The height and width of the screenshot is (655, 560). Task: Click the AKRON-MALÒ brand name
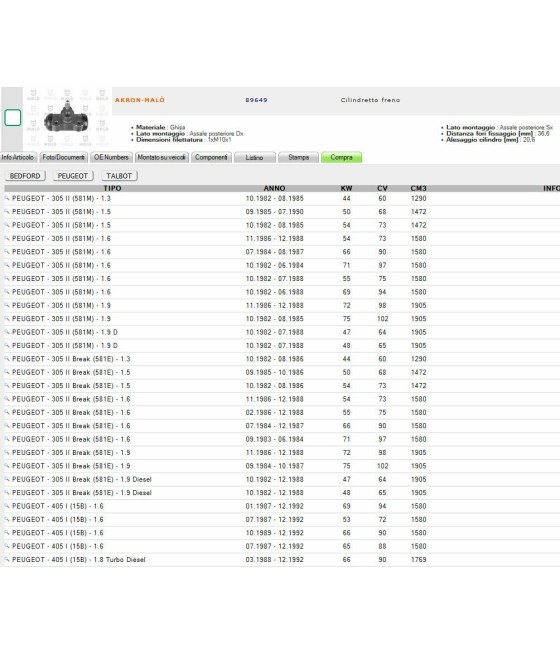point(140,100)
